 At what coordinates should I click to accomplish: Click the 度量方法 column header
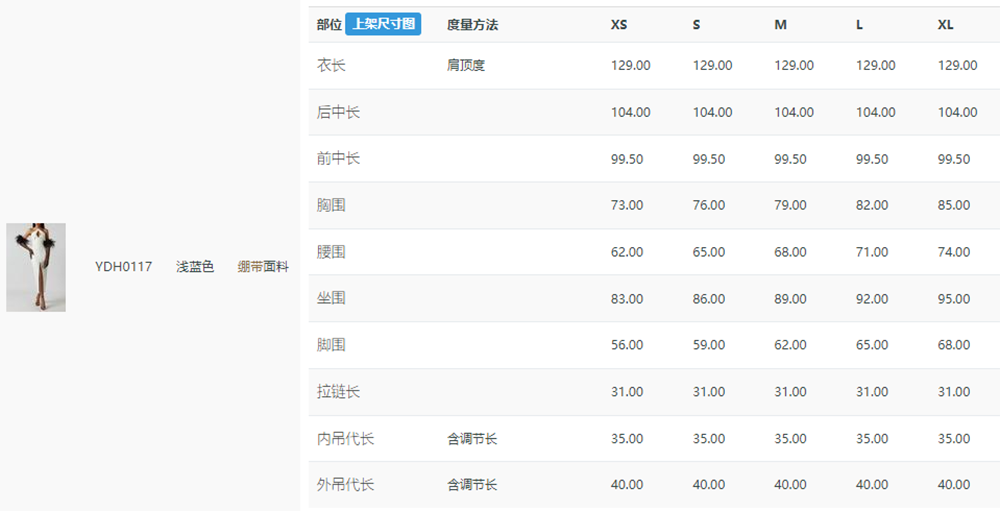473,25
